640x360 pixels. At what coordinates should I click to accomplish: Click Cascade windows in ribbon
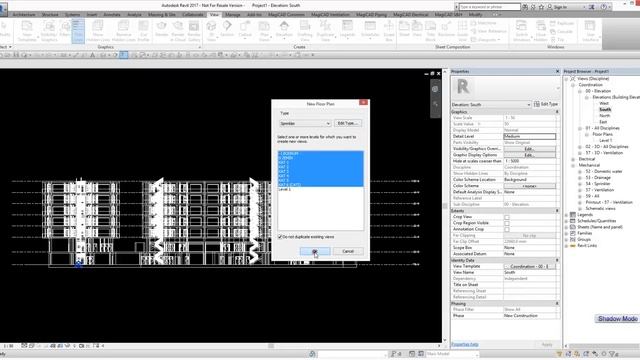pos(562,31)
